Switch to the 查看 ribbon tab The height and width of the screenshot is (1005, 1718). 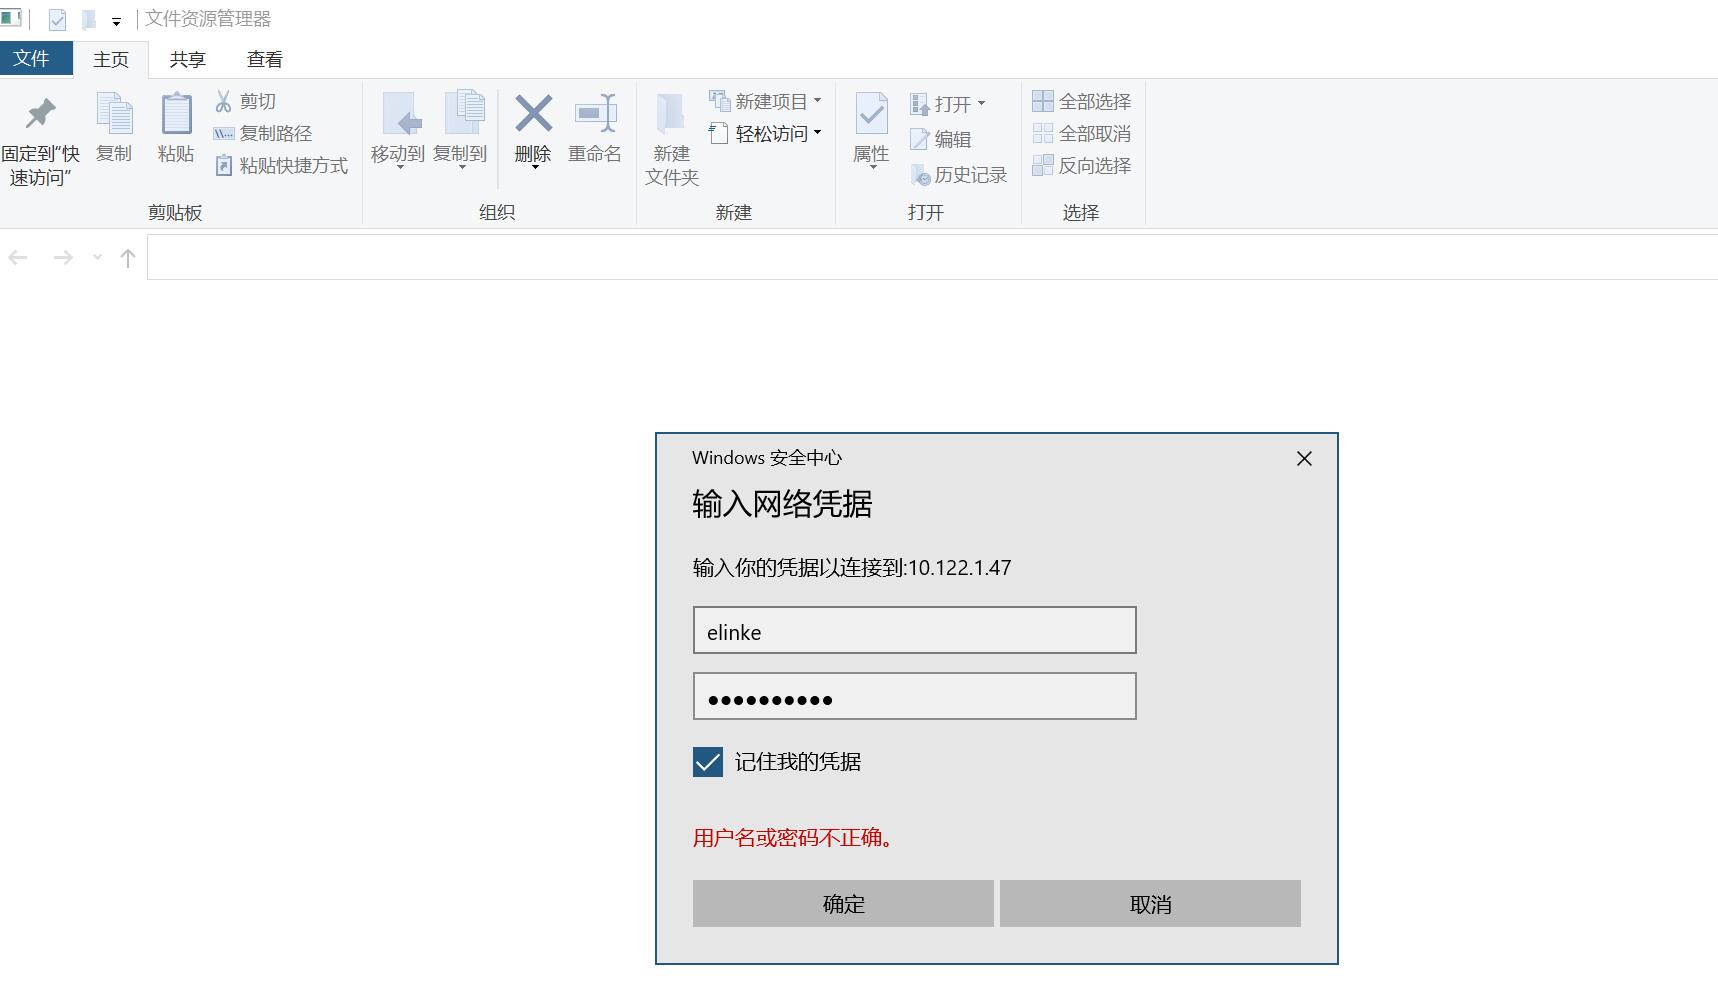coord(263,59)
